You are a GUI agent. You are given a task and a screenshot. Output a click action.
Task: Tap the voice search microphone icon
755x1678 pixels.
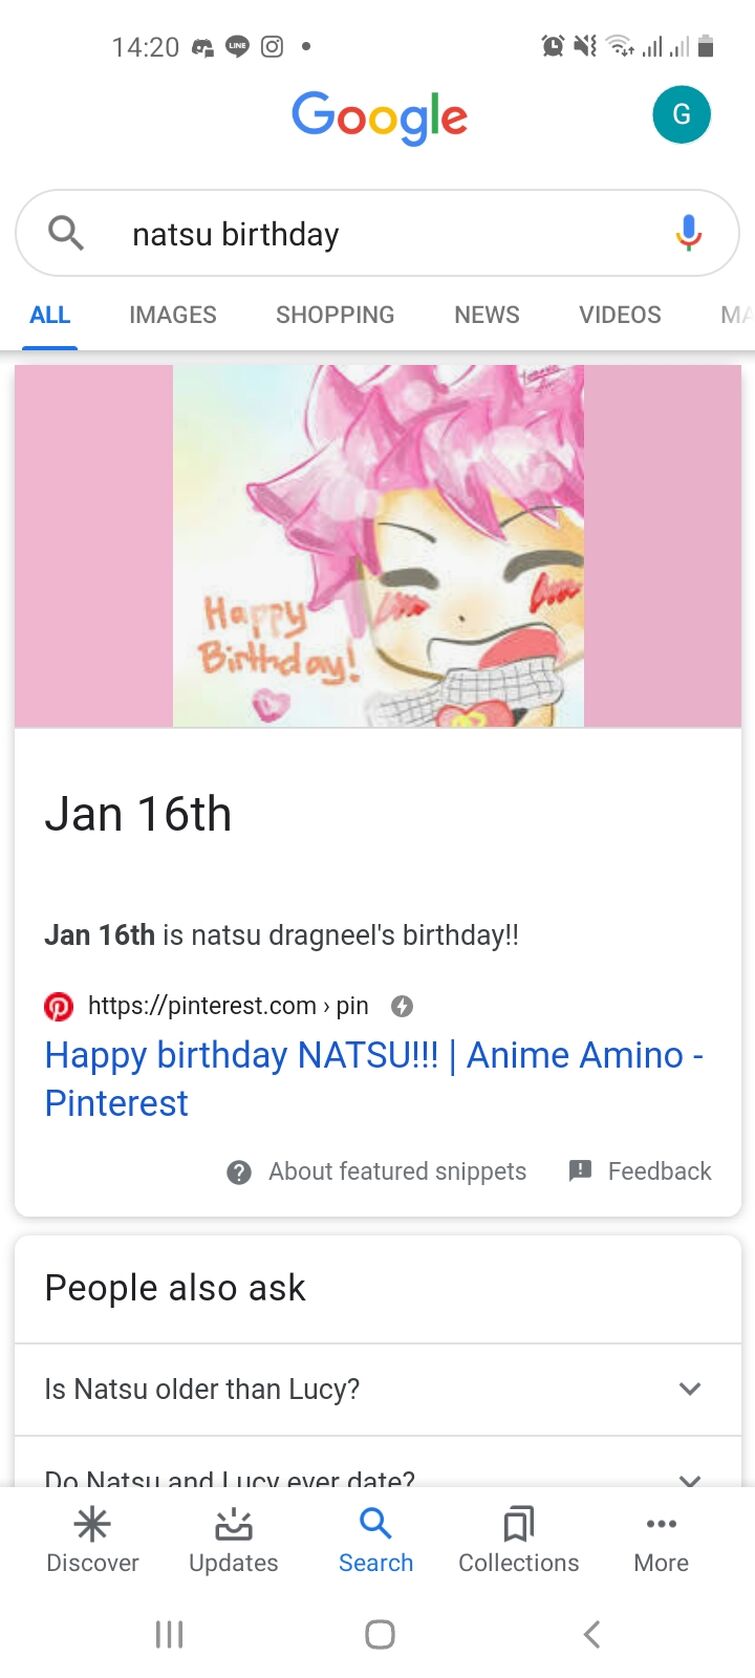688,233
